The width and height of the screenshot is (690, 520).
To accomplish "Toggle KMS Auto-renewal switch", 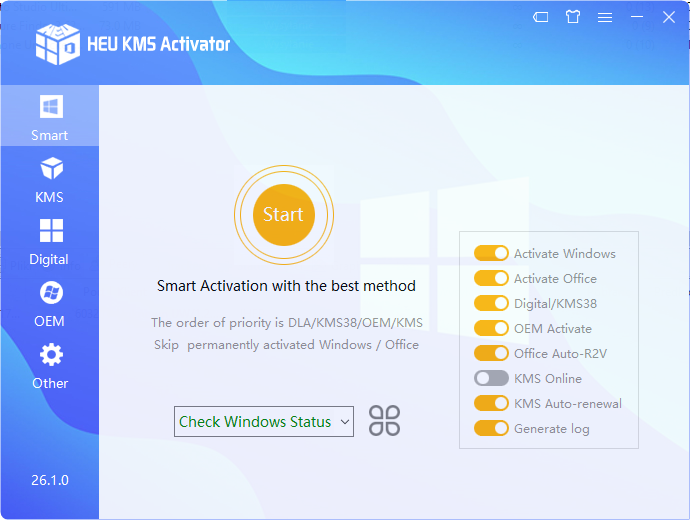I will click(x=491, y=403).
